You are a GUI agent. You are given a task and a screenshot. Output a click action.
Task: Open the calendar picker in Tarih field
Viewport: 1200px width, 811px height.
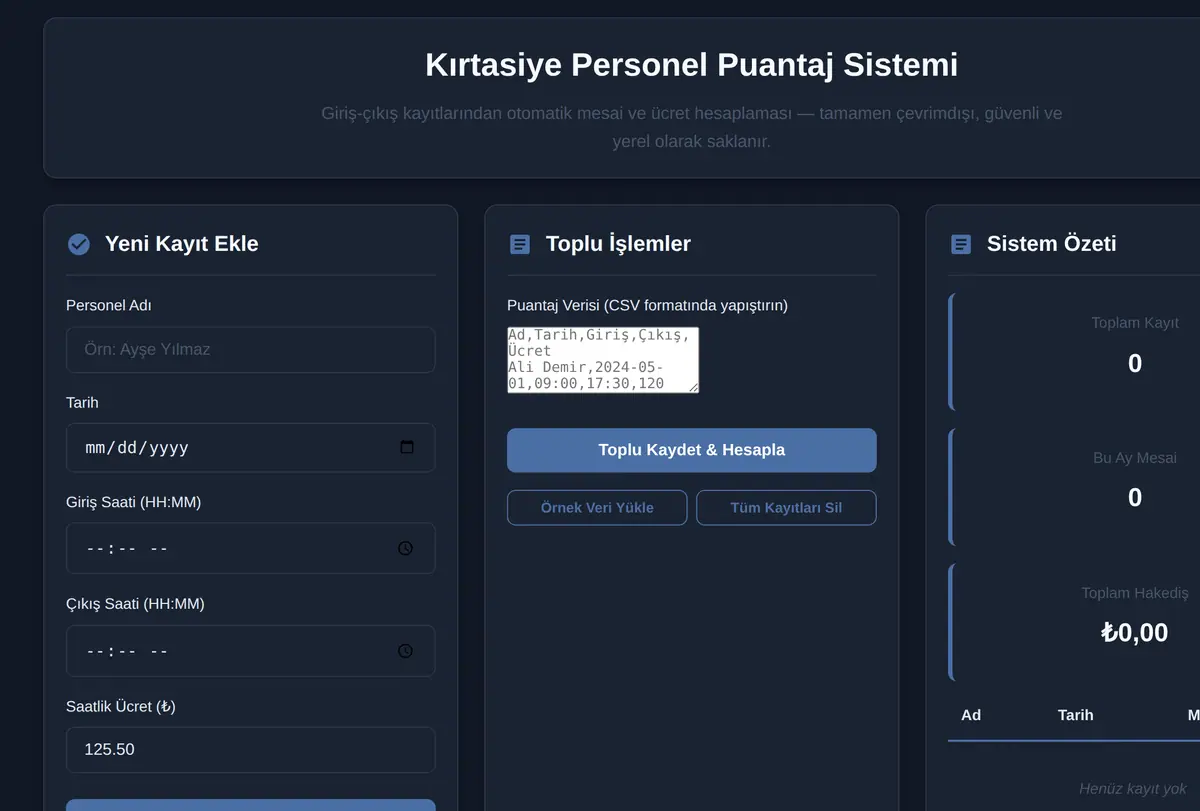tap(407, 447)
